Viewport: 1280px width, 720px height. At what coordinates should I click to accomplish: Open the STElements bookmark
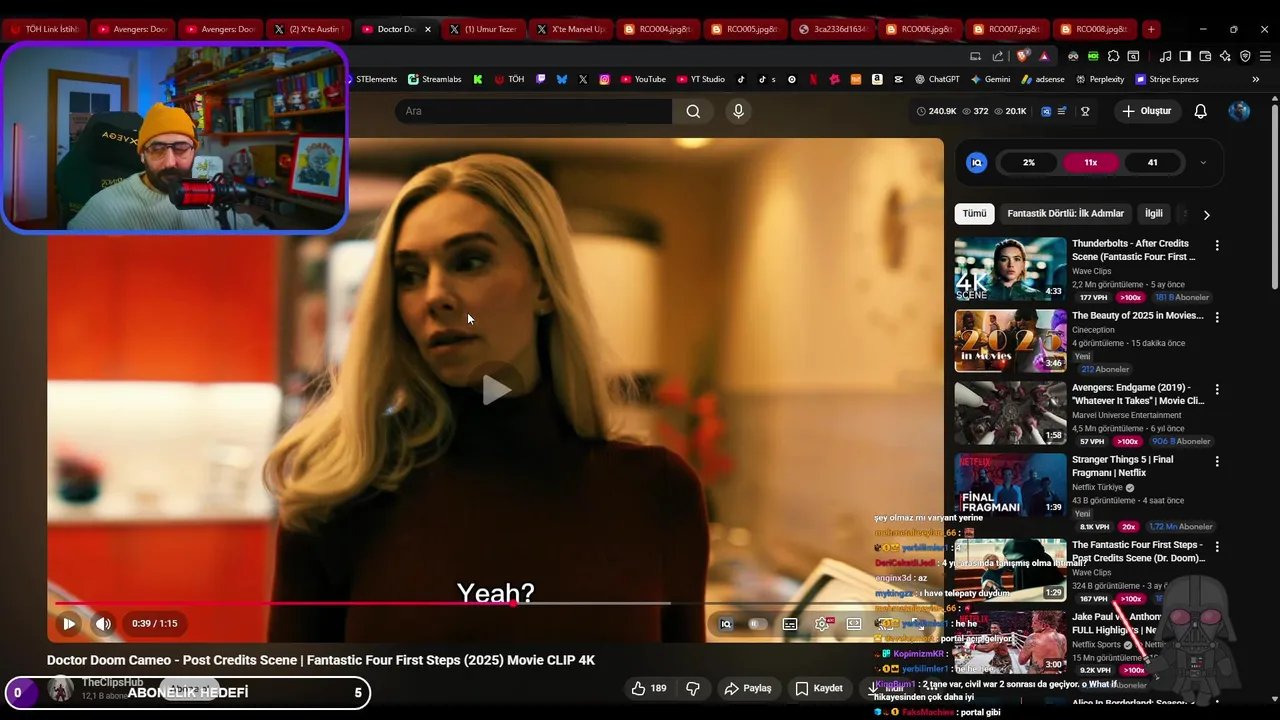pyautogui.click(x=372, y=79)
